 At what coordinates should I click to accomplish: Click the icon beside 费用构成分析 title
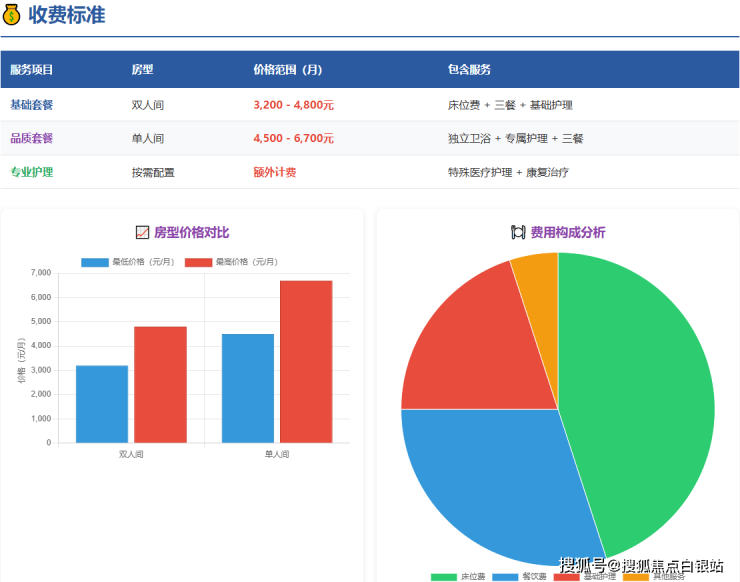(518, 233)
